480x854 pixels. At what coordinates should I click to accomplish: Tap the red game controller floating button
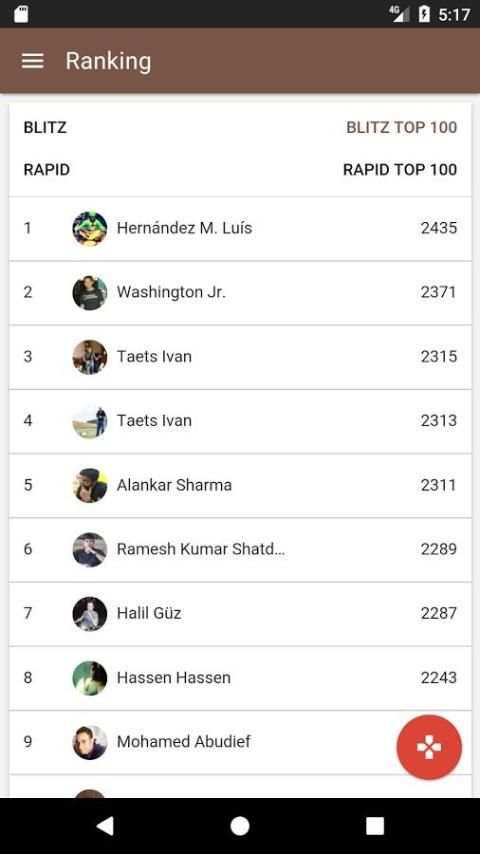tap(429, 747)
